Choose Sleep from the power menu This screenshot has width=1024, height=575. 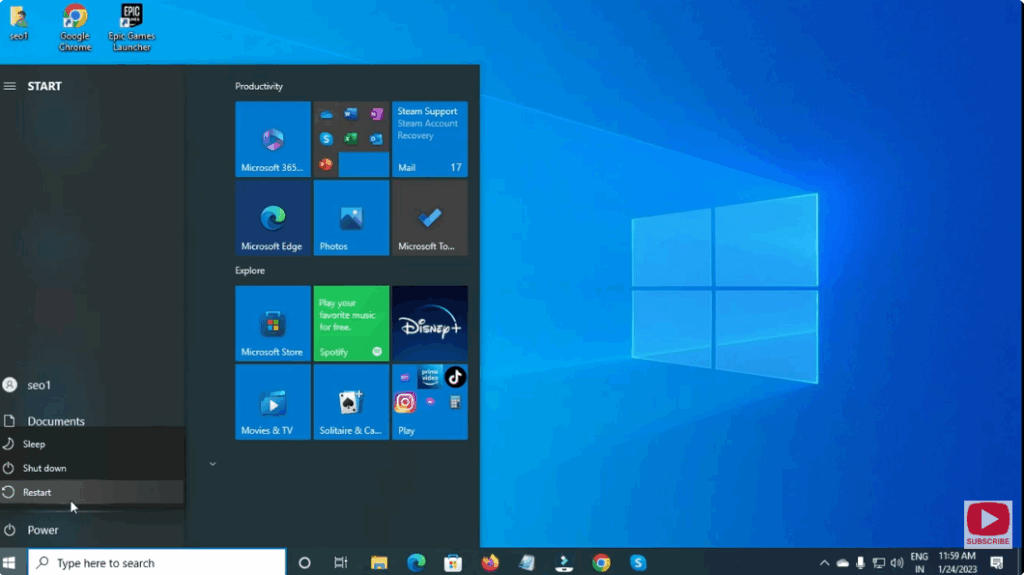[92, 444]
